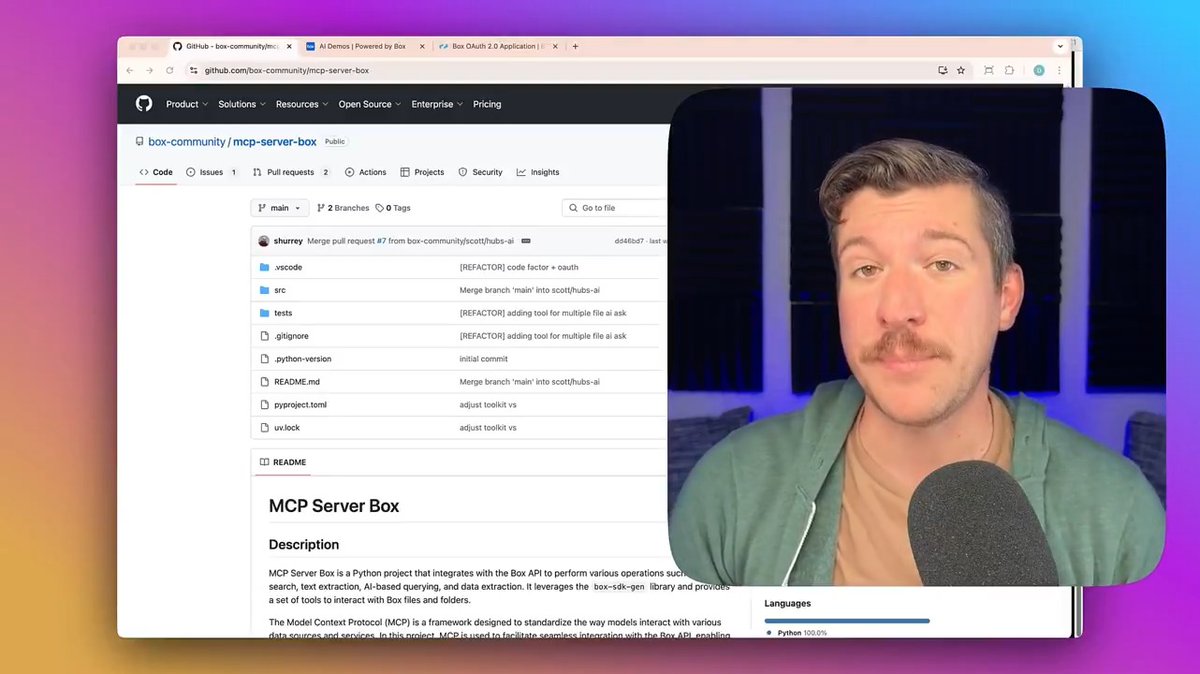
Task: View the 0 Tags link
Action: pos(393,208)
